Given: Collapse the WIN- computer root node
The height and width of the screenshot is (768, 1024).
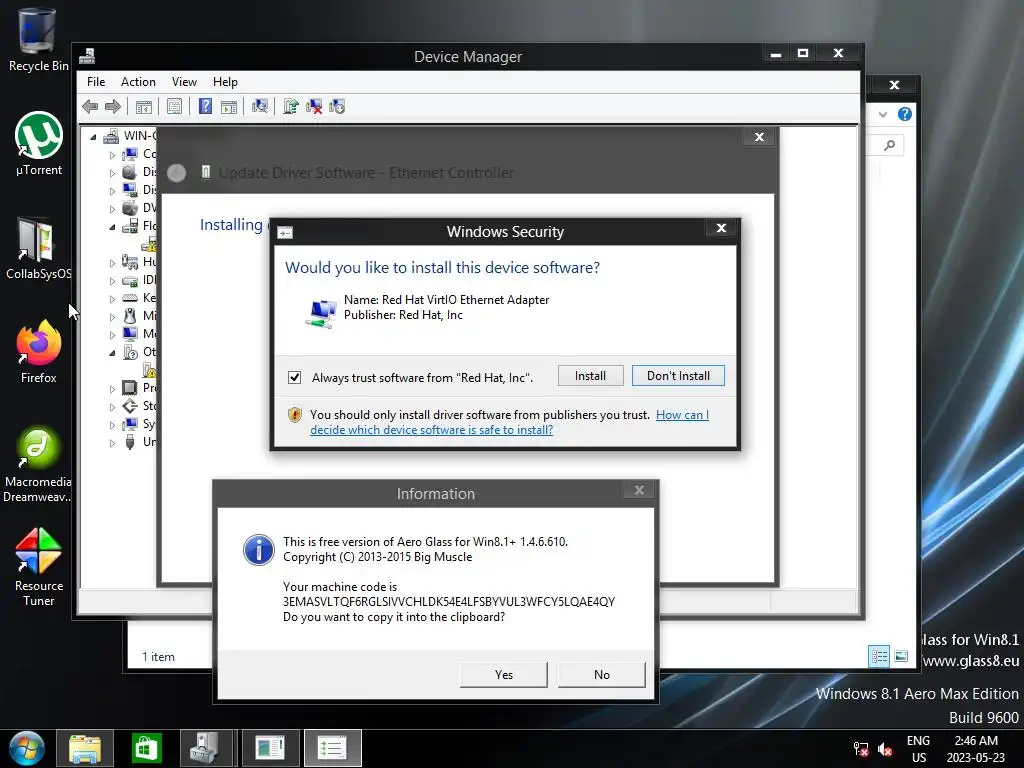Looking at the screenshot, I should click(93, 137).
